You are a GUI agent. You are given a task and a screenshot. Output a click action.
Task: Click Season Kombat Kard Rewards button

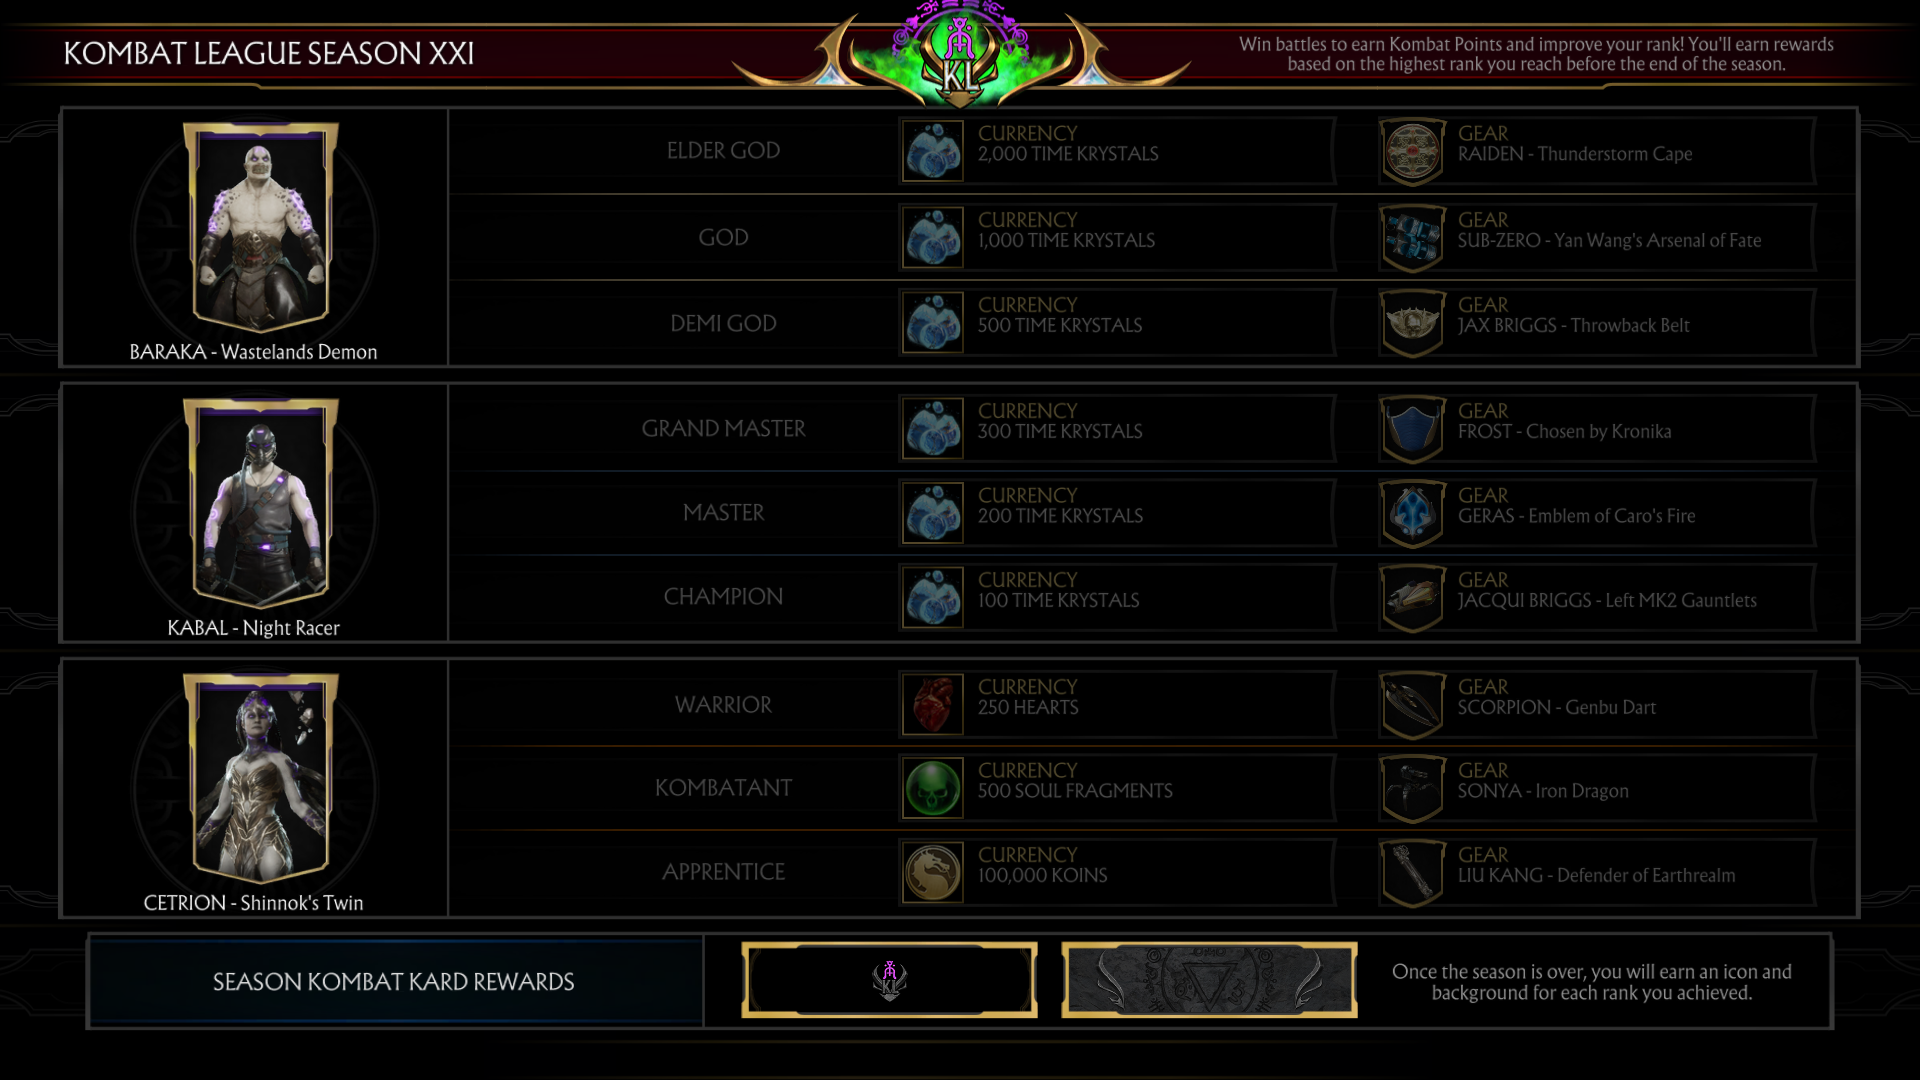point(395,982)
